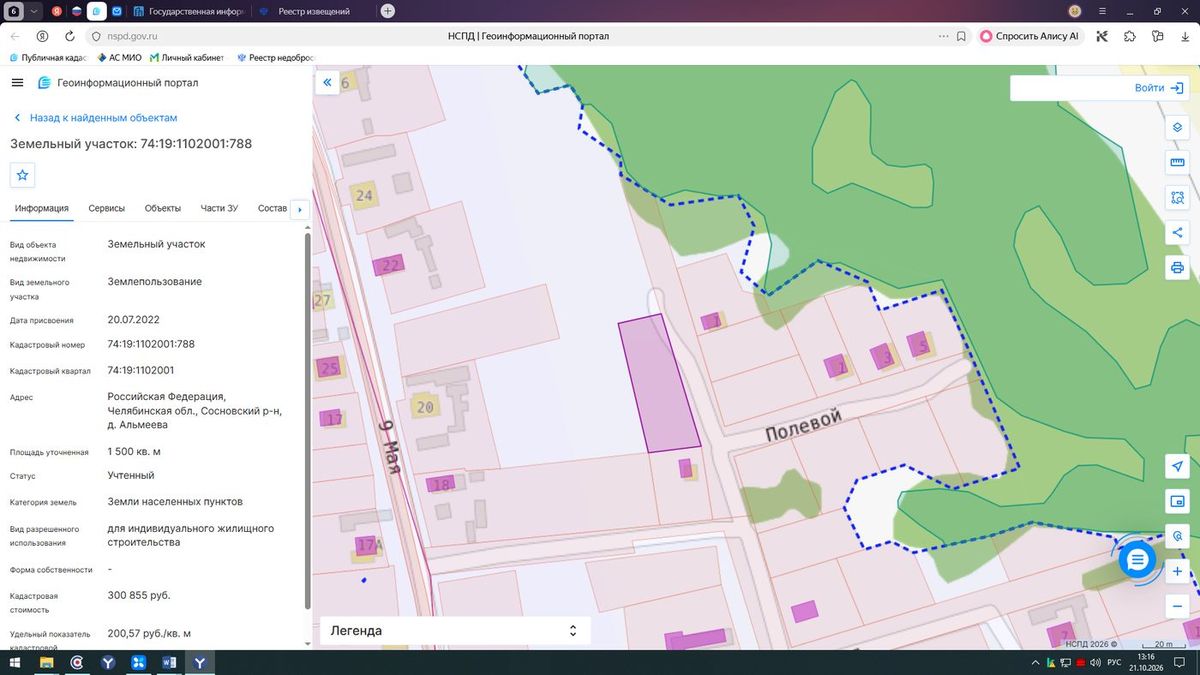Open the Части ЗУ tab

pyautogui.click(x=219, y=208)
